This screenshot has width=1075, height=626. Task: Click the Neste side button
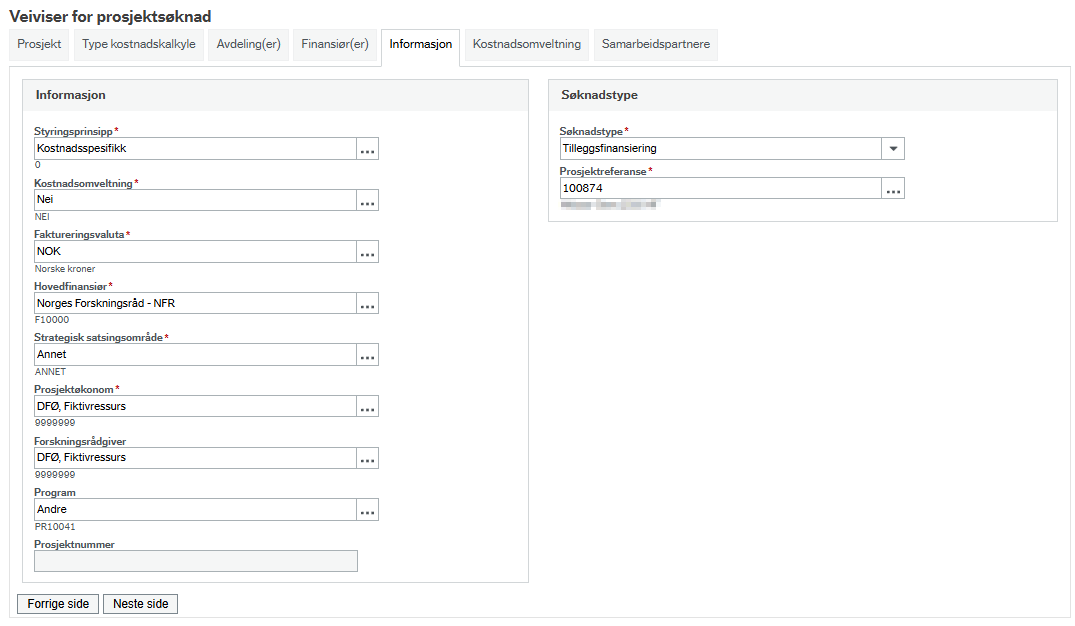pos(141,604)
